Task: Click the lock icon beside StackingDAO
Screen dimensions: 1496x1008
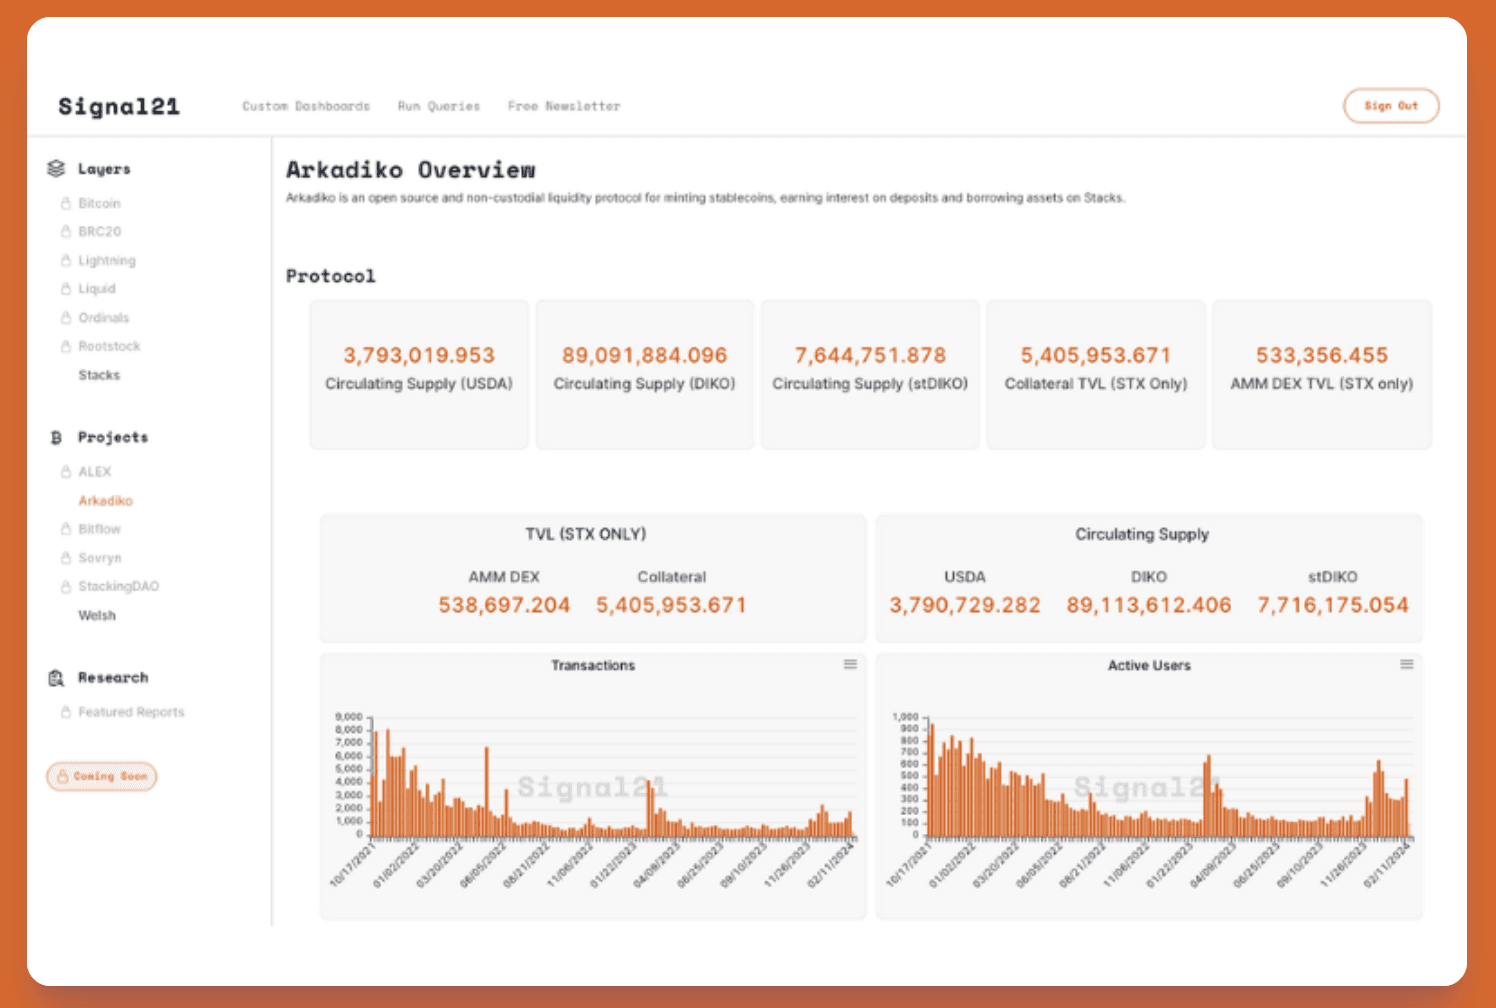Action: click(66, 586)
